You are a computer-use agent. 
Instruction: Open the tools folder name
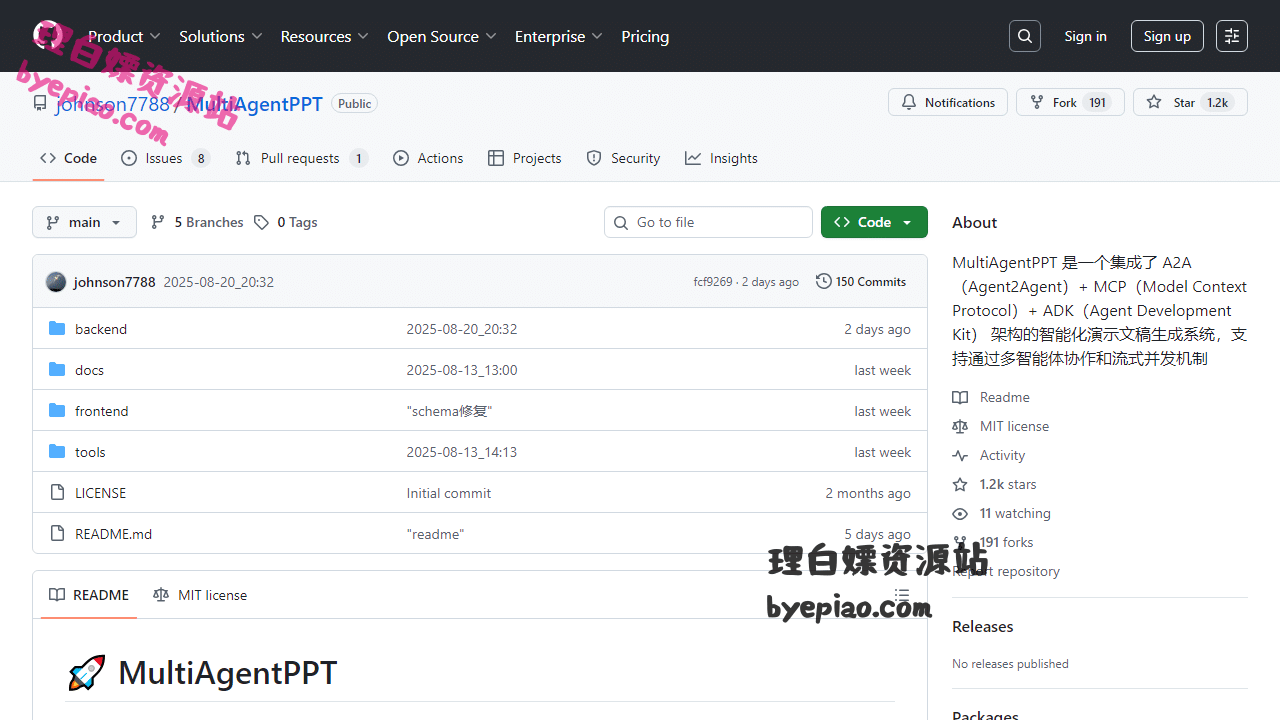[90, 452]
